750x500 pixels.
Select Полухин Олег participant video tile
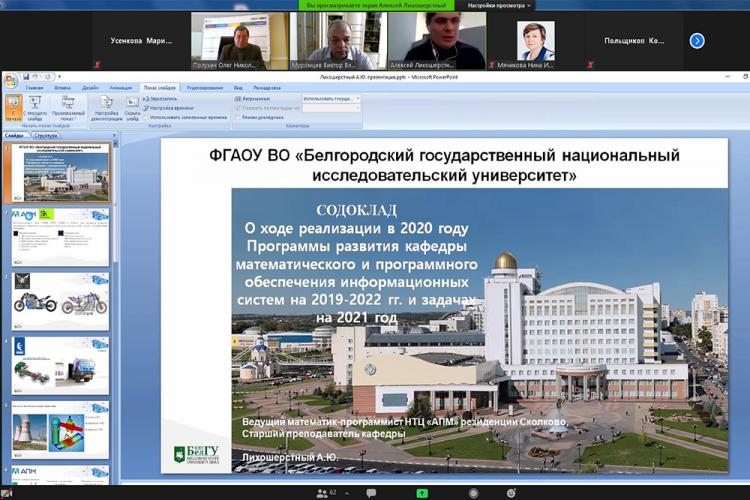tap(240, 41)
